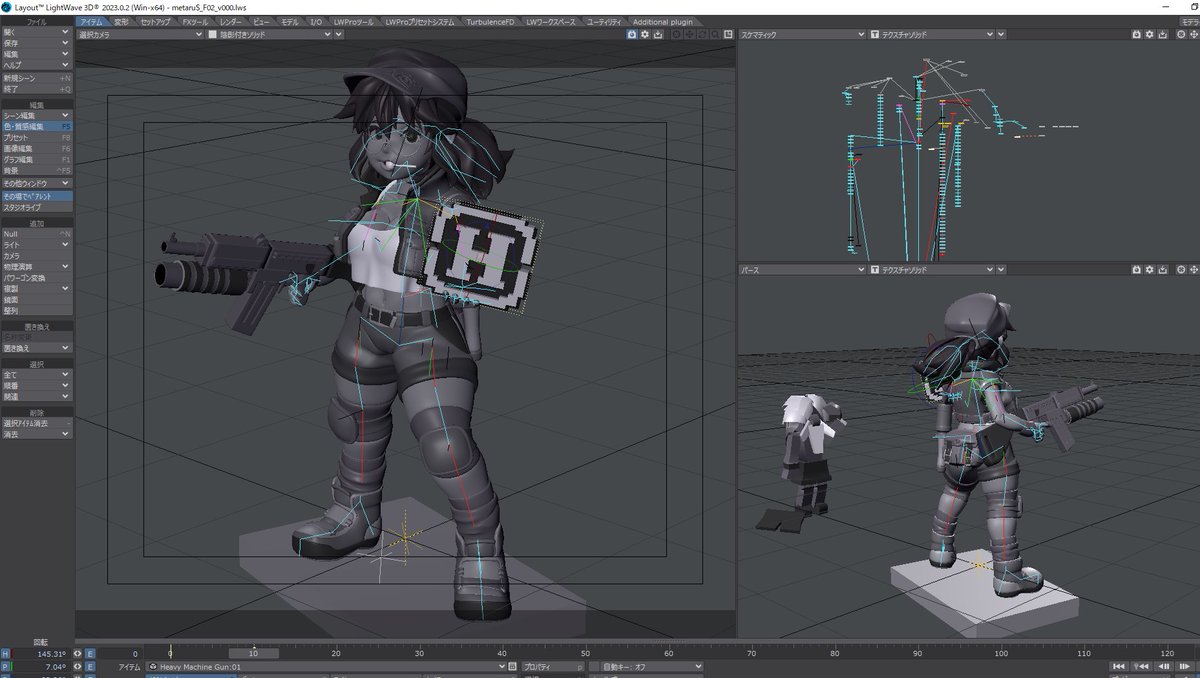
Task: Switch to the レンダー tab
Action: [x=230, y=21]
